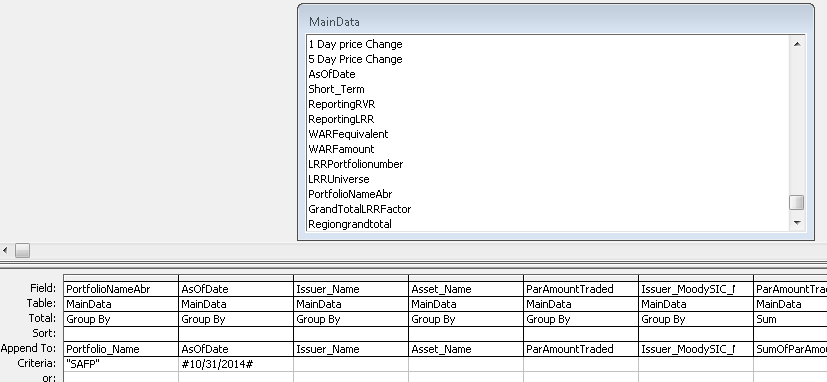The width and height of the screenshot is (827, 382).
Task: Click the field list vertical scrollbar thumb
Action: coord(796,202)
